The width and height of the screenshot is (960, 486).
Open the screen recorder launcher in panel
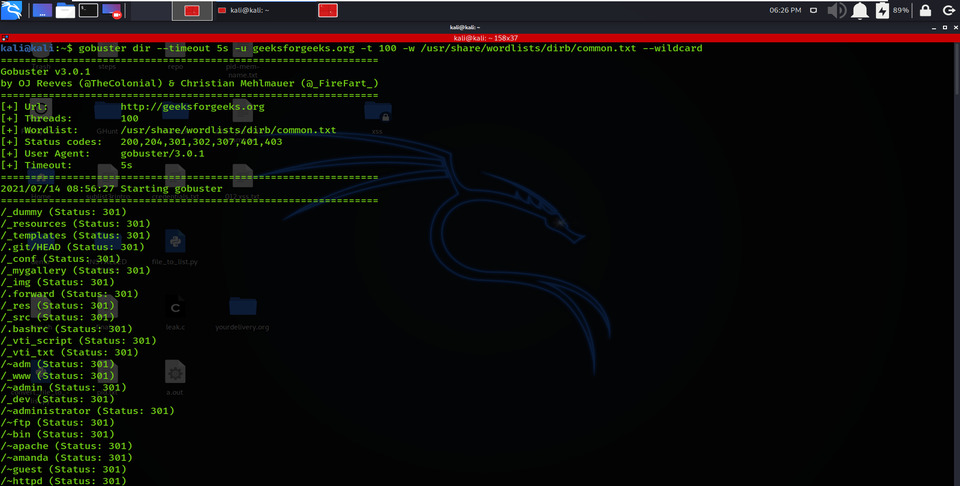pos(112,10)
